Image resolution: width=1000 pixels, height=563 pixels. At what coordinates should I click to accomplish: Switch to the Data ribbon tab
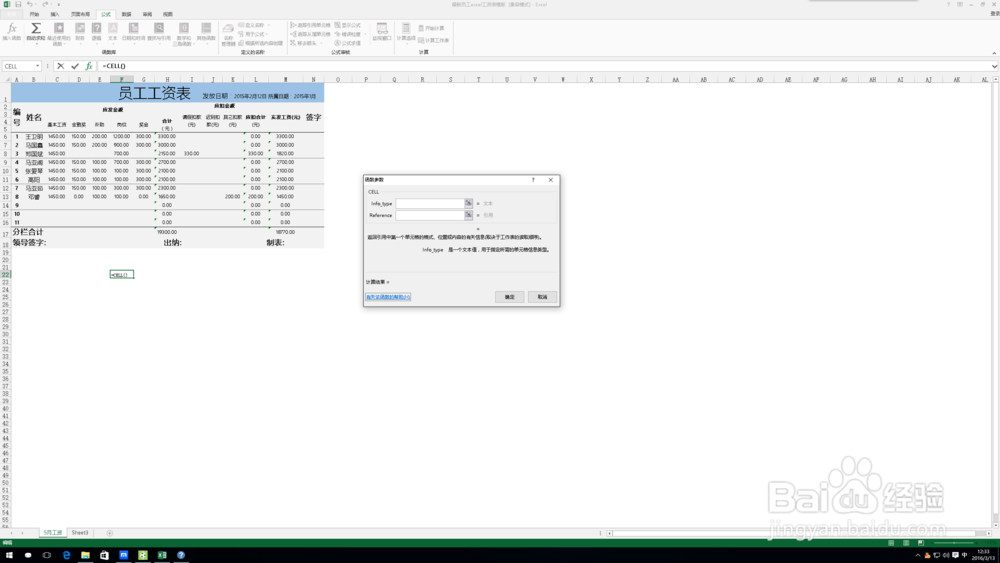126,14
